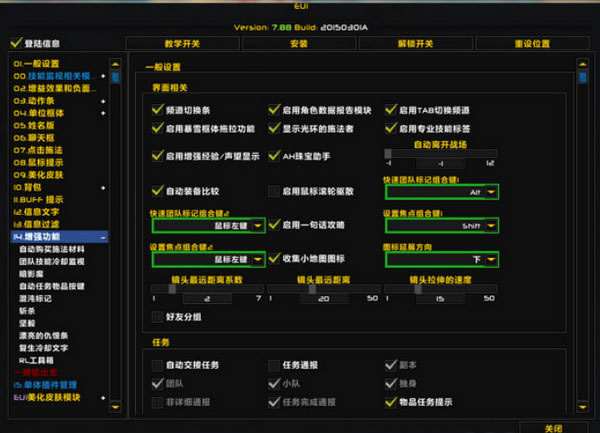Switch to the 教学开关 tab
Viewport: 600px width, 433px height.
(183, 44)
